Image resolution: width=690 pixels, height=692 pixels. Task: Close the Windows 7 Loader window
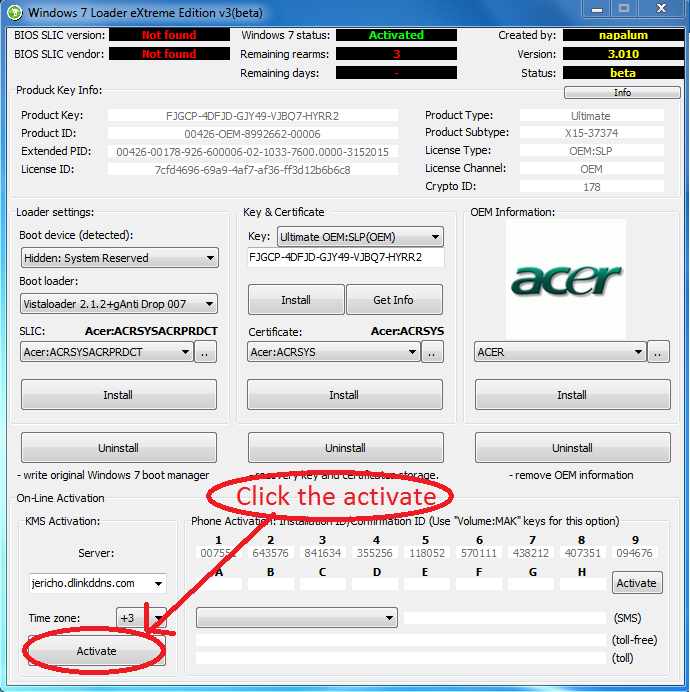coord(661,9)
